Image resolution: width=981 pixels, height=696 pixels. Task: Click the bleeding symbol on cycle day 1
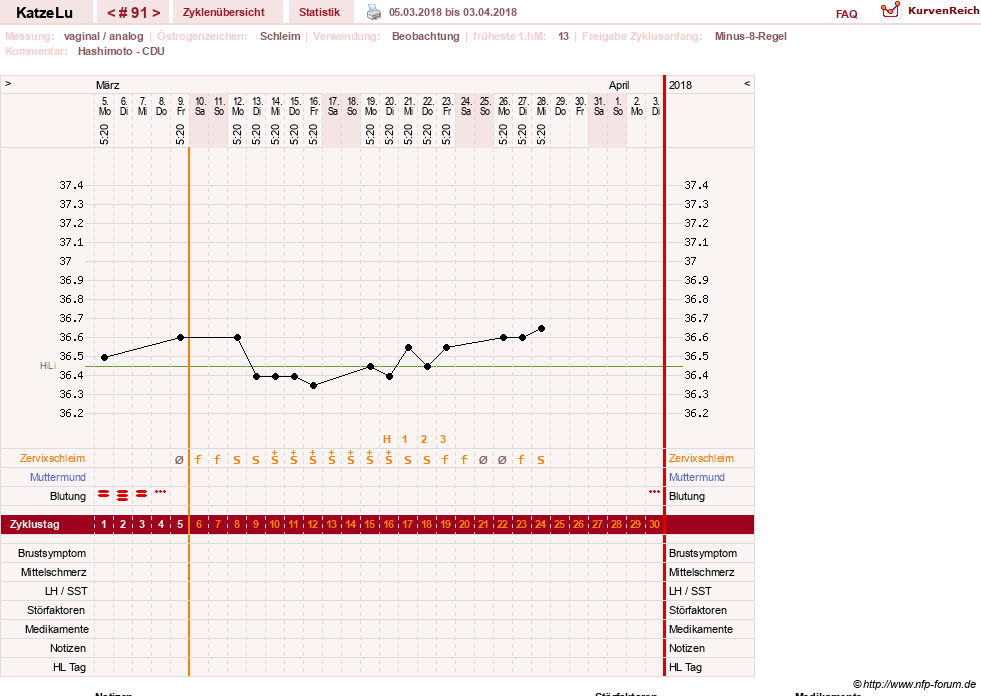[x=104, y=494]
